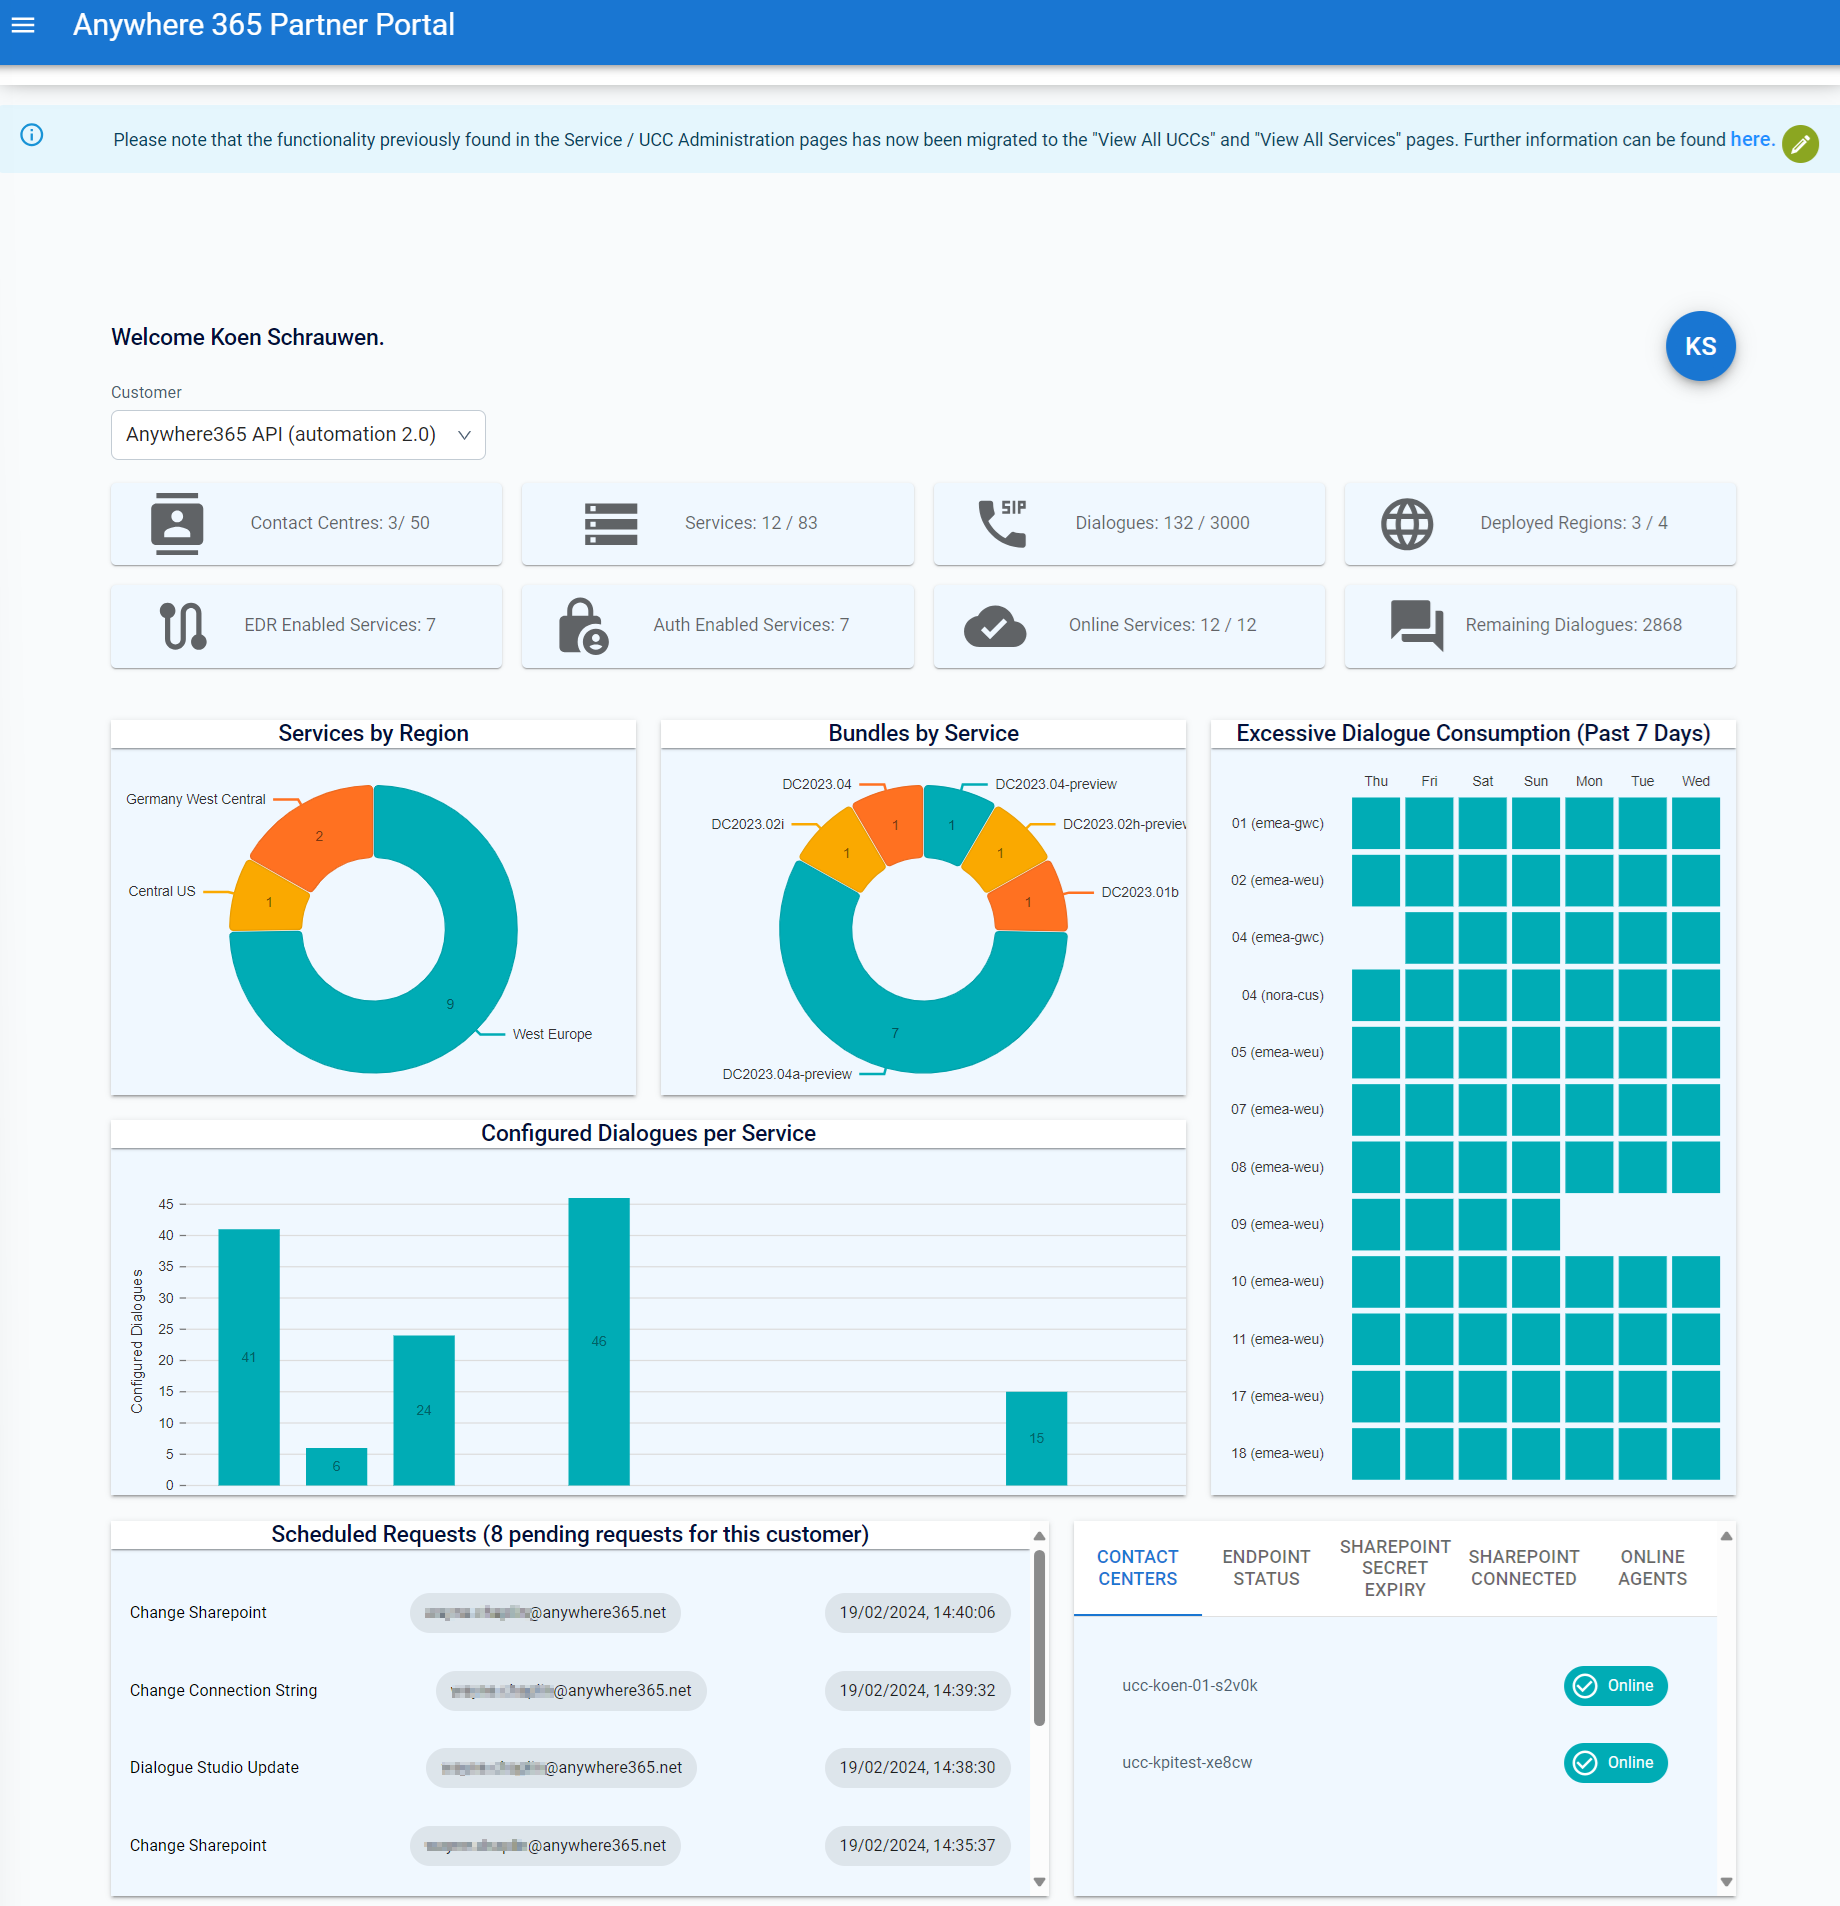Image resolution: width=1840 pixels, height=1906 pixels.
Task: Click the bar labeled 41
Action: point(249,1357)
